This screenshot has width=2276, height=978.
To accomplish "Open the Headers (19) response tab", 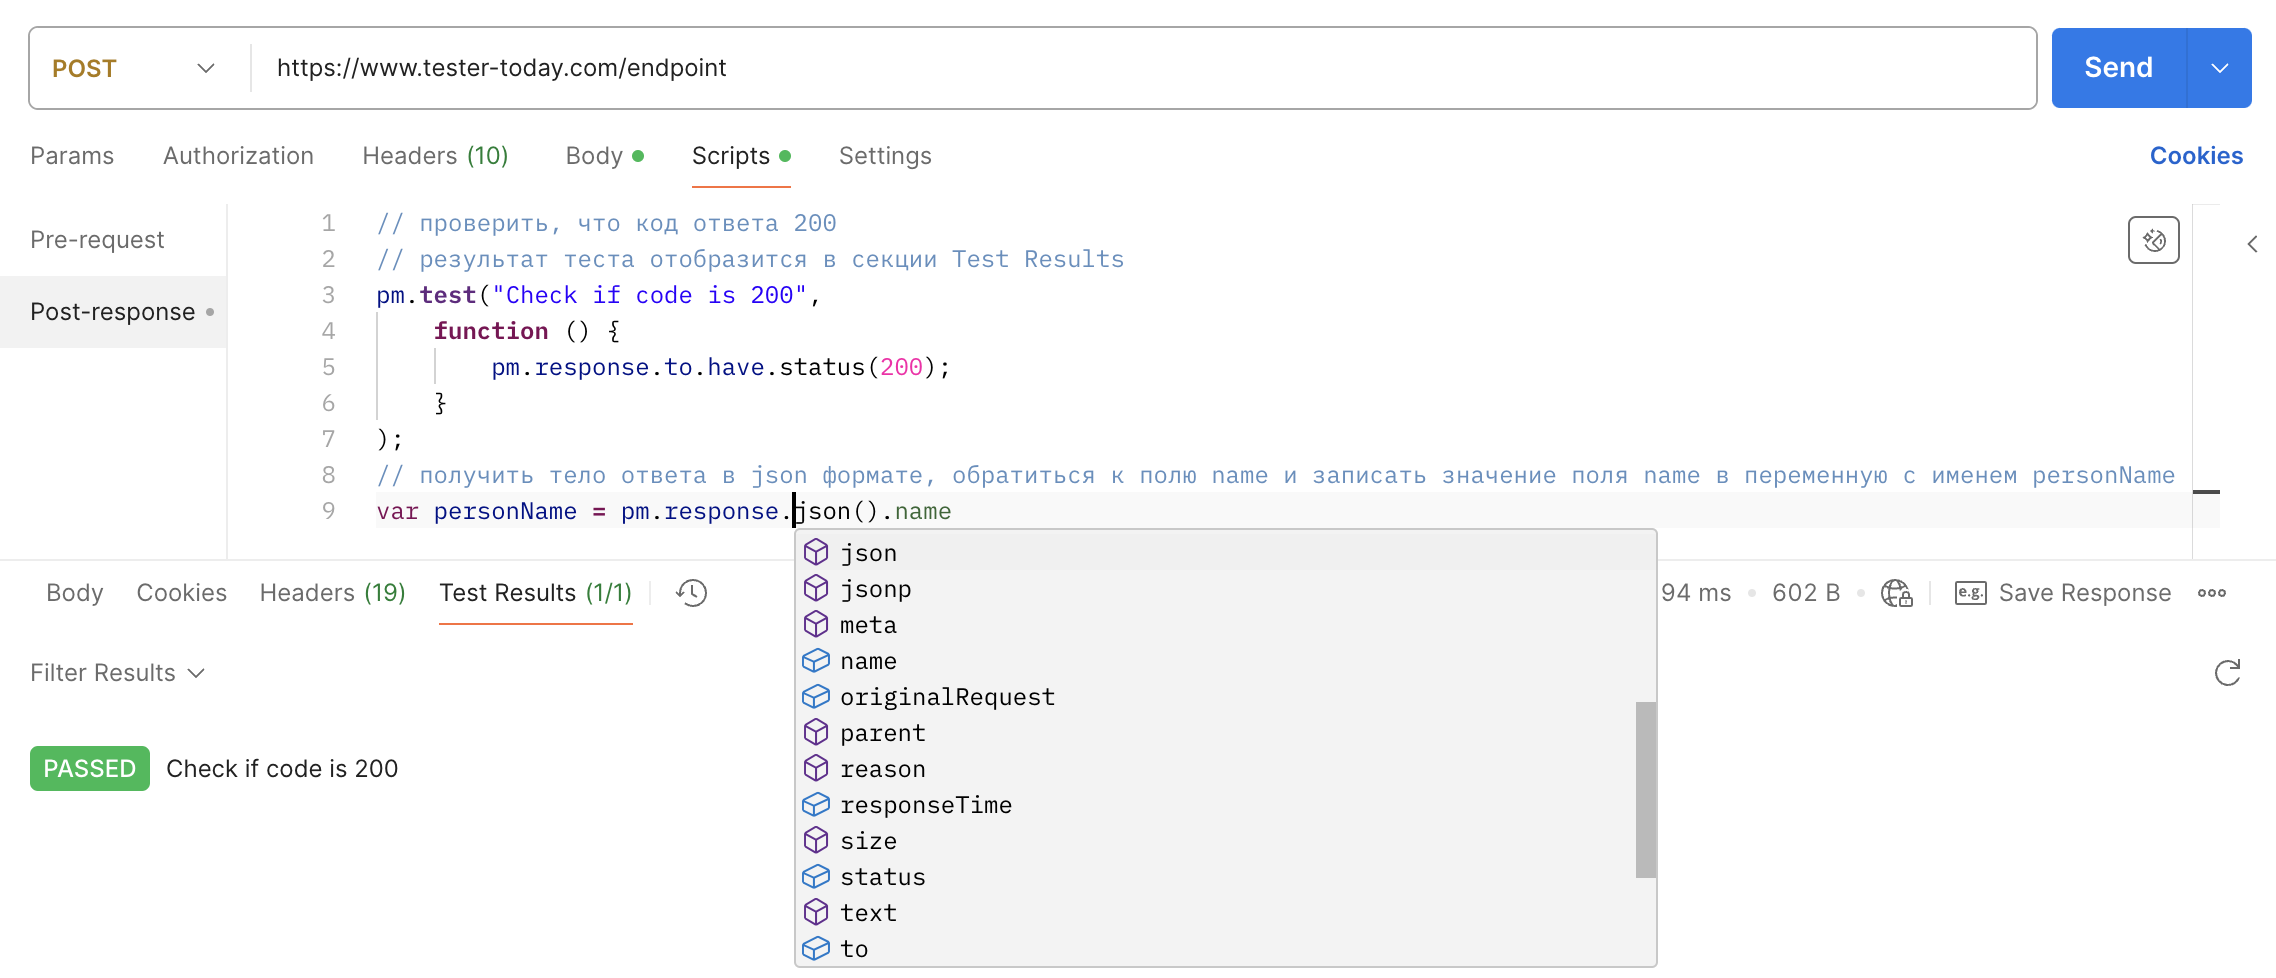I will coord(332,593).
